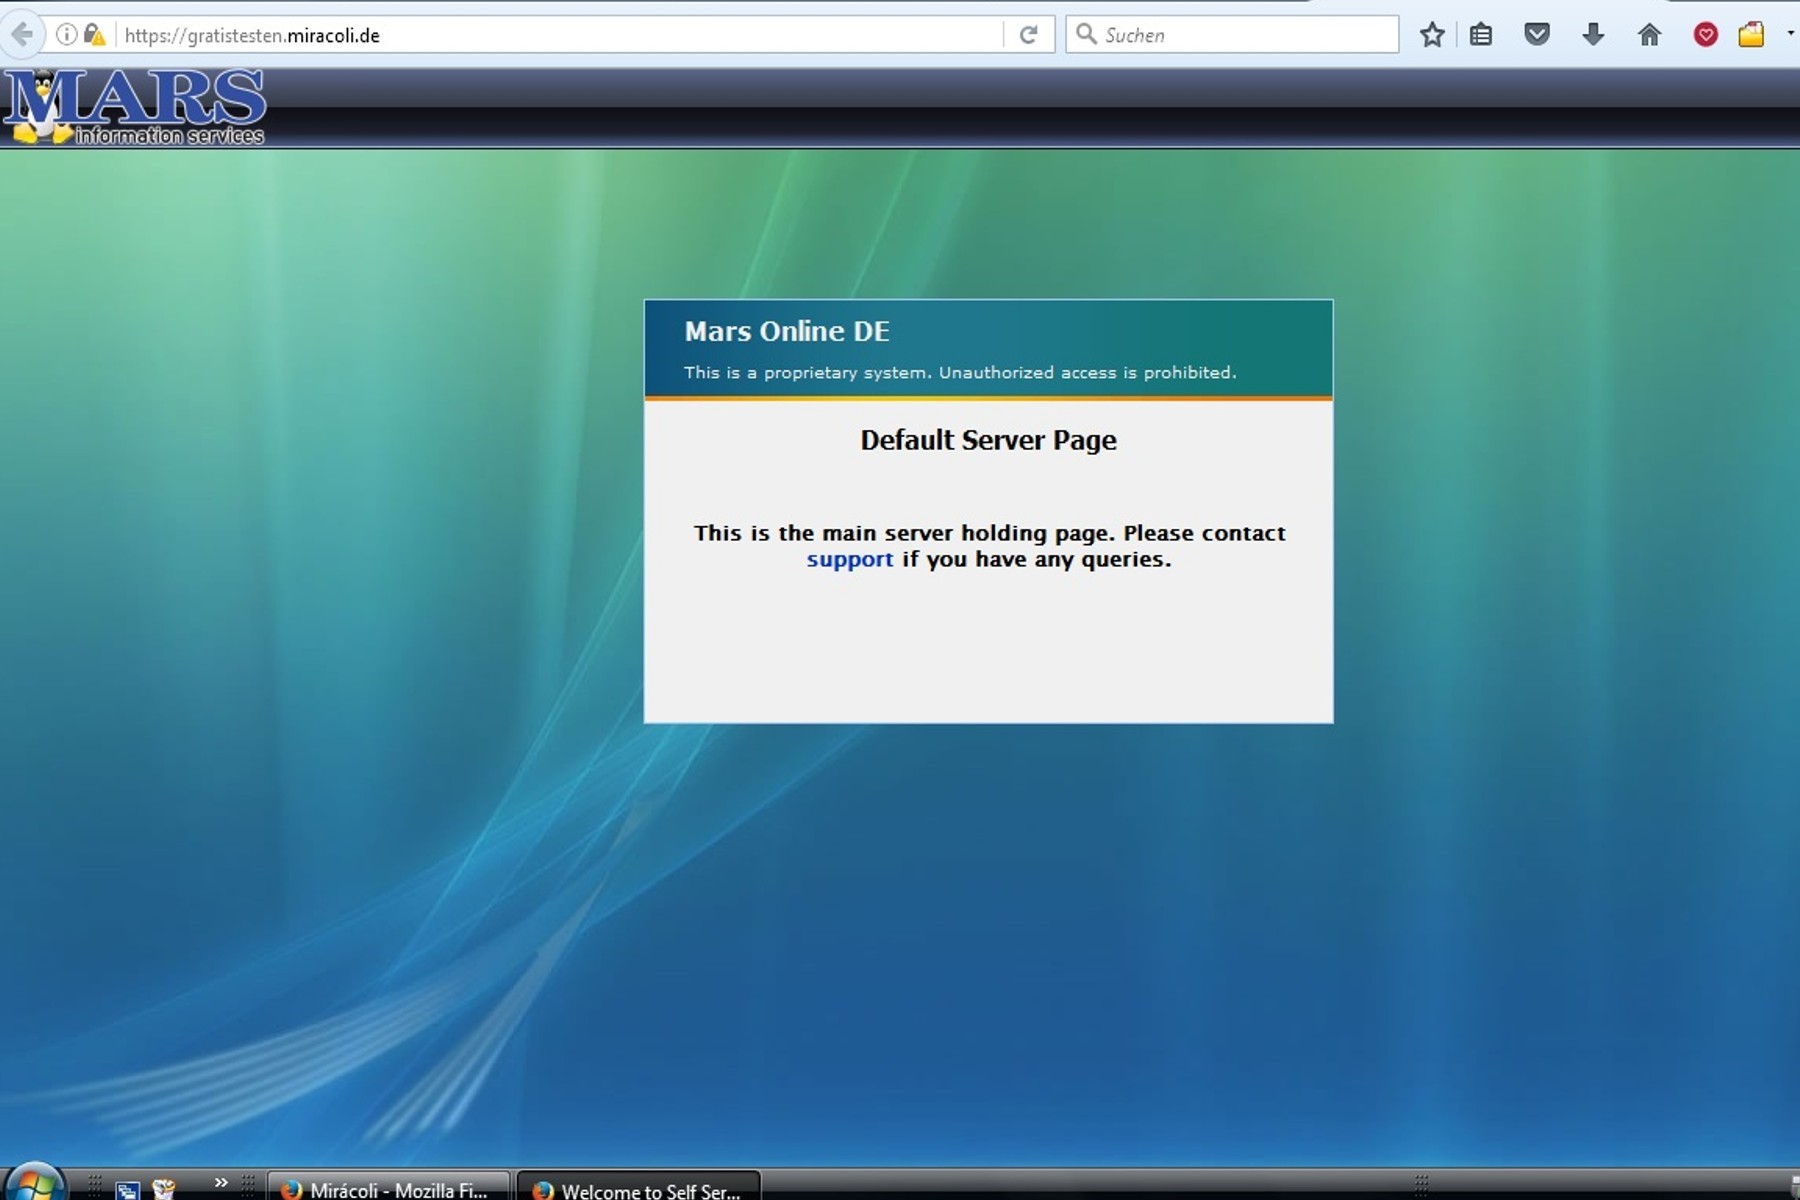
Task: Click the 'main server holding page' sentence
Action: (x=989, y=546)
